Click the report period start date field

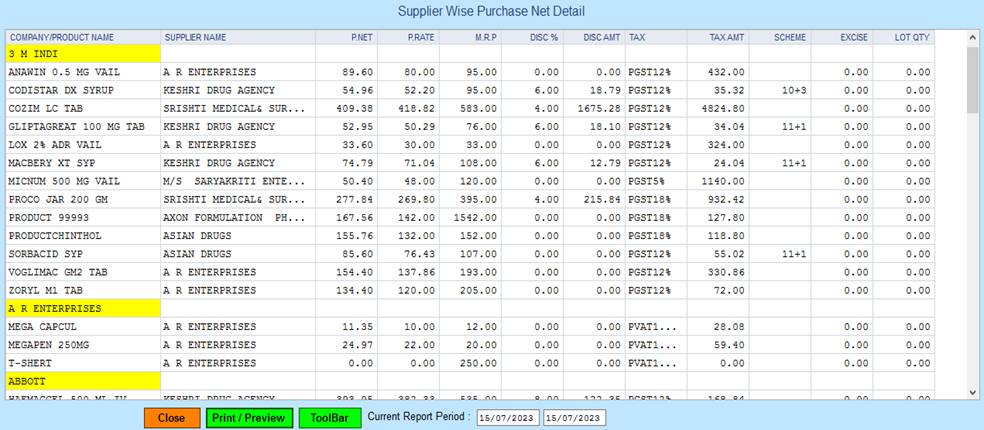point(507,418)
